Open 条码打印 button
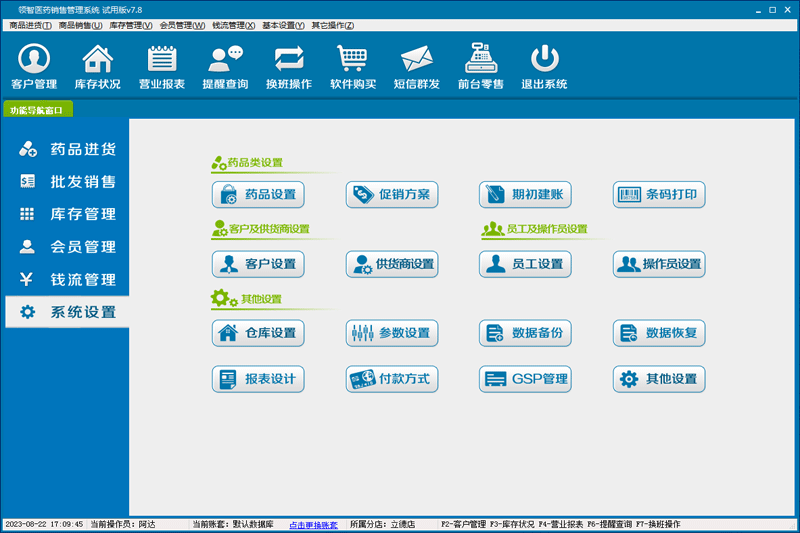 point(659,194)
